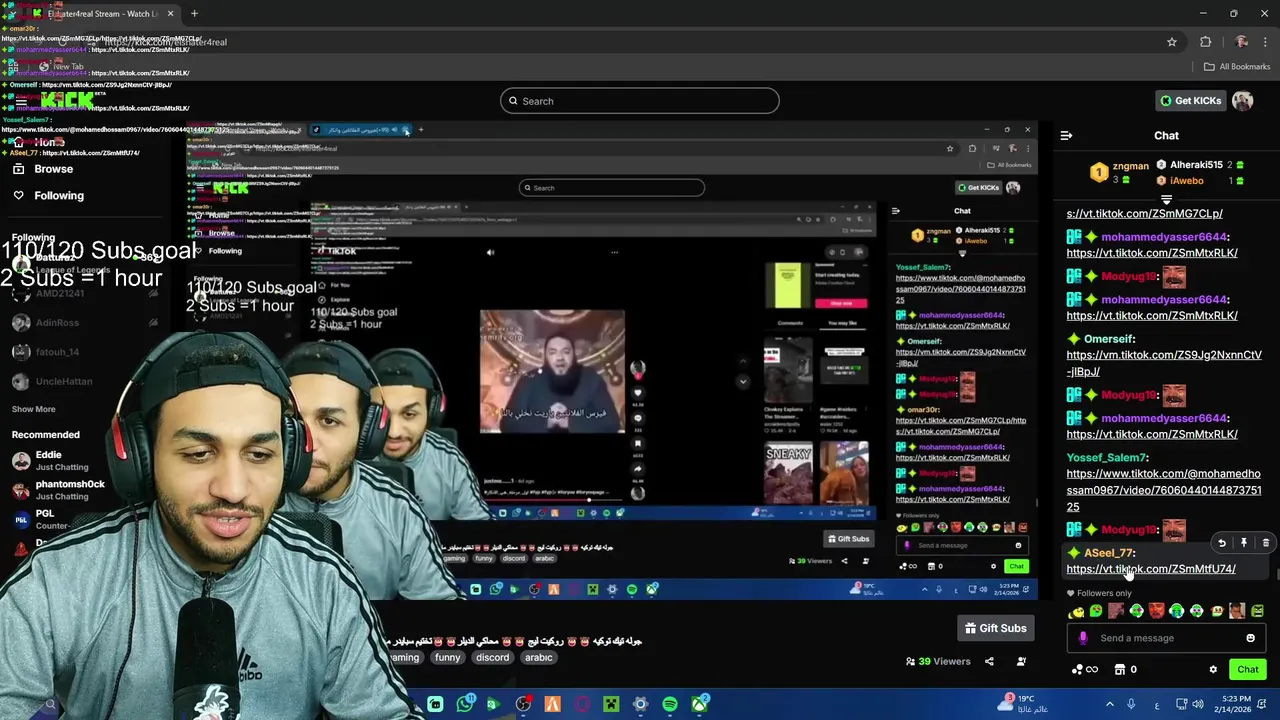Focus the Kick search box
Screen dimensions: 1280x720
pyautogui.click(x=639, y=101)
